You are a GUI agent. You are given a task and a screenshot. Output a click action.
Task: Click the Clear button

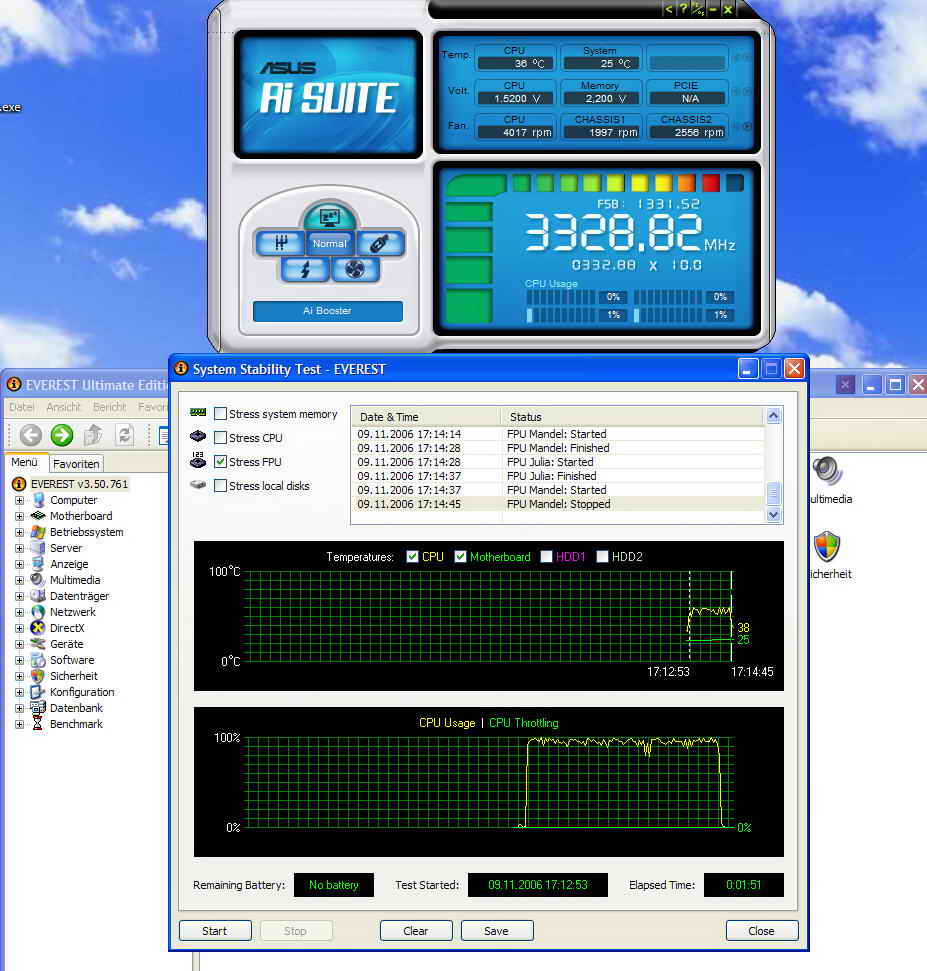[416, 931]
